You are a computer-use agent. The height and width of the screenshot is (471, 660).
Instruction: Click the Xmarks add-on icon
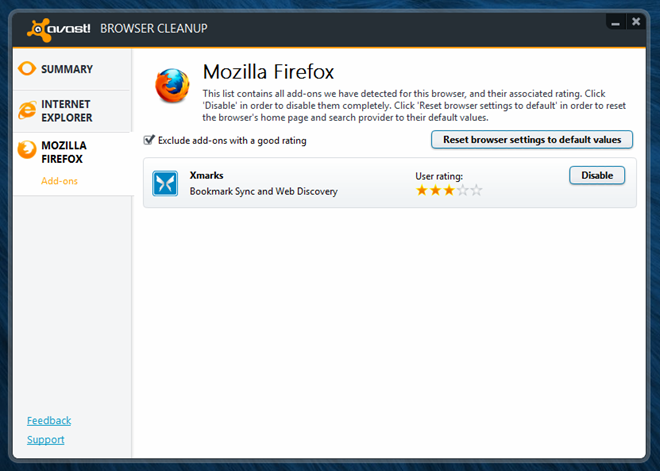point(165,184)
